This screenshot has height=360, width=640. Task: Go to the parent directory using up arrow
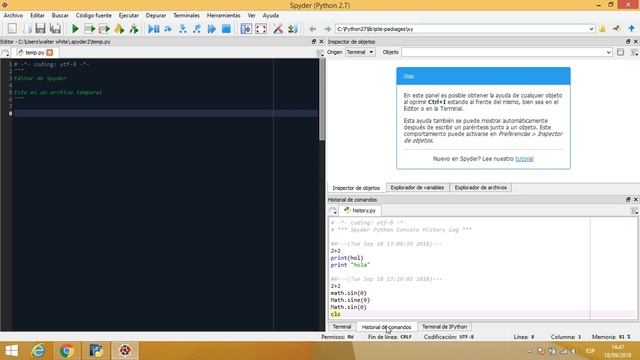(x=631, y=29)
